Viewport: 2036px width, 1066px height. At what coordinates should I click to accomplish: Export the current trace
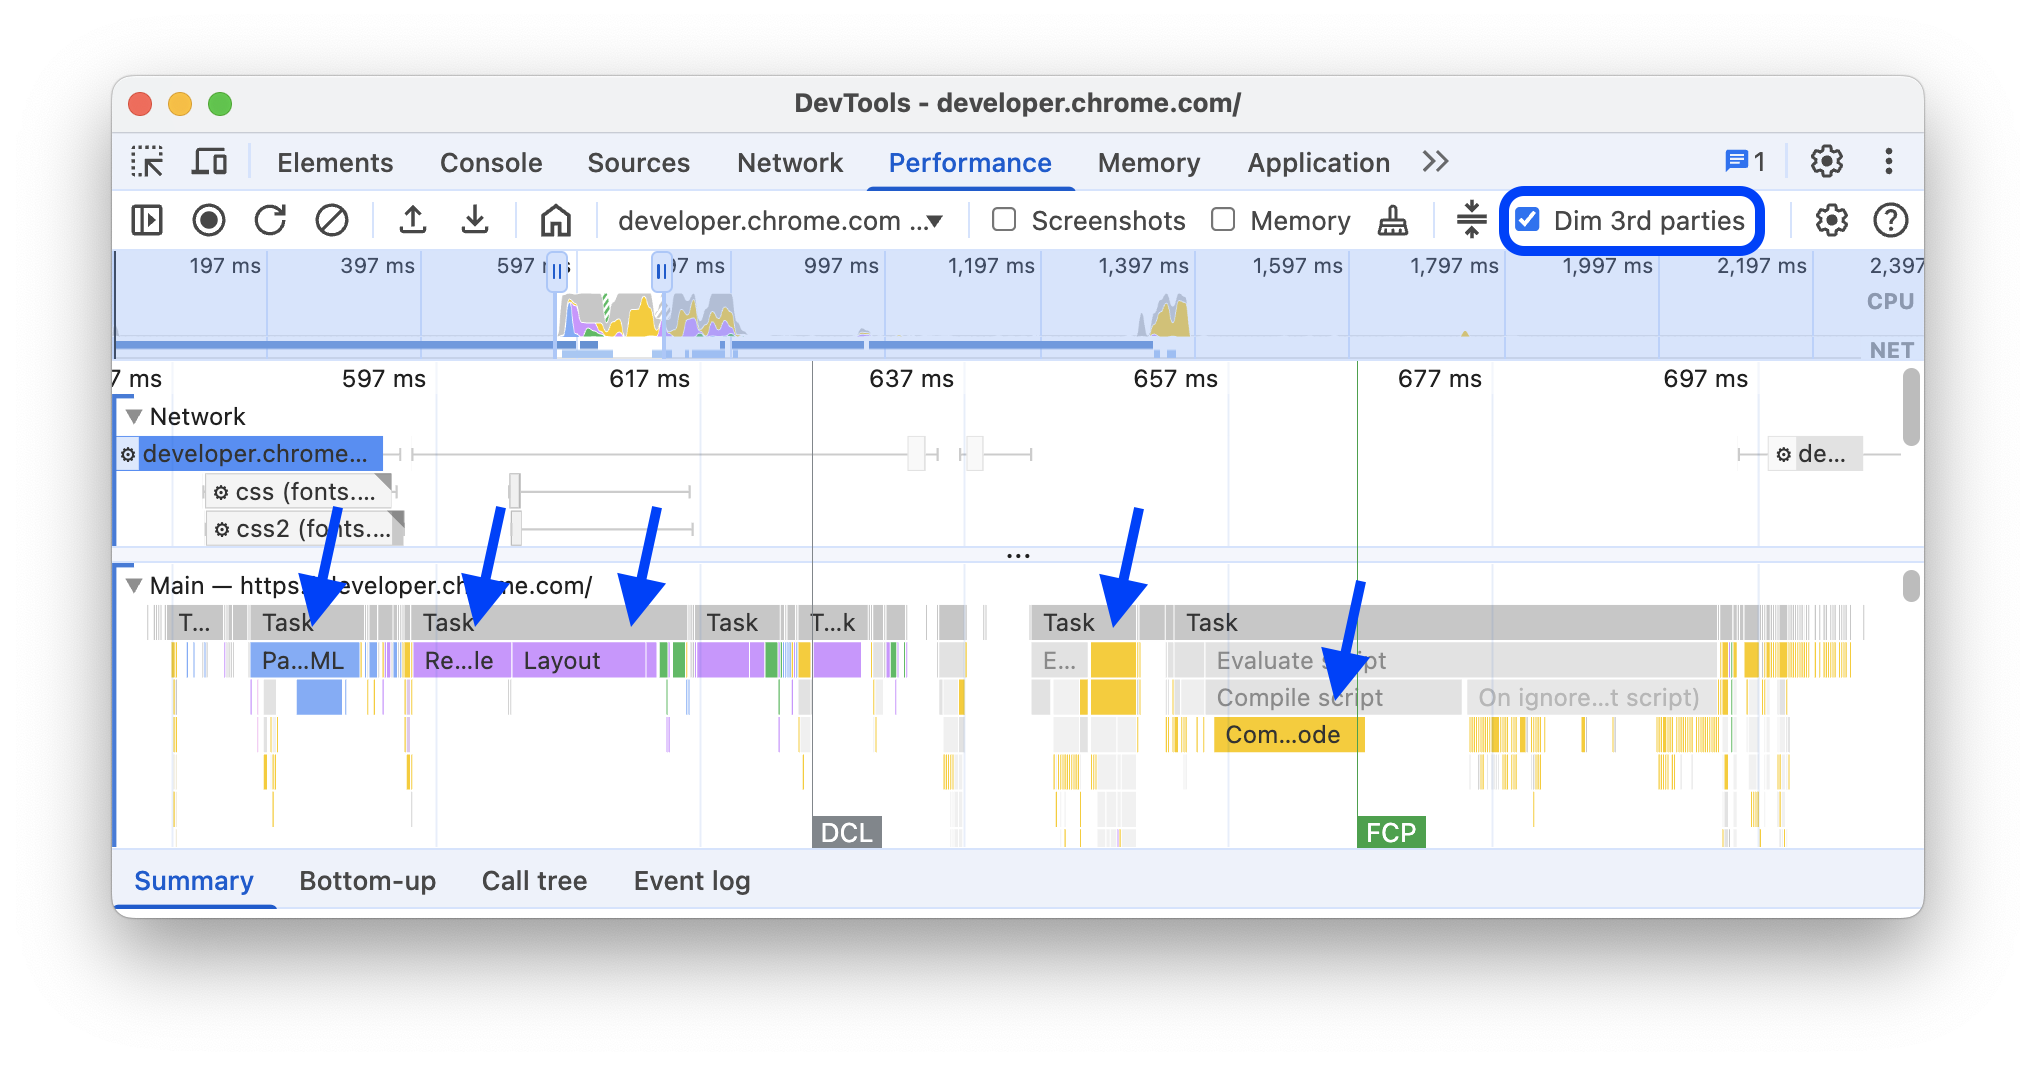click(476, 220)
